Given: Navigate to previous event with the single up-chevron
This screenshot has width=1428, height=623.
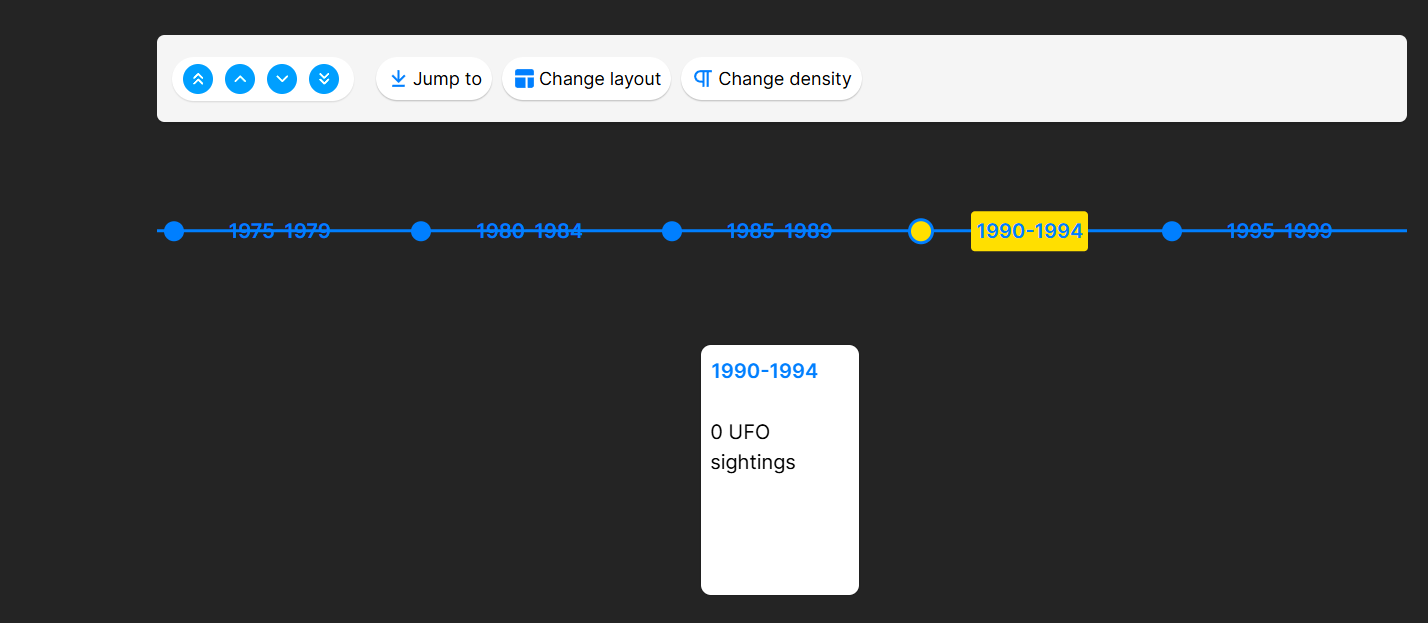Looking at the screenshot, I should 240,79.
